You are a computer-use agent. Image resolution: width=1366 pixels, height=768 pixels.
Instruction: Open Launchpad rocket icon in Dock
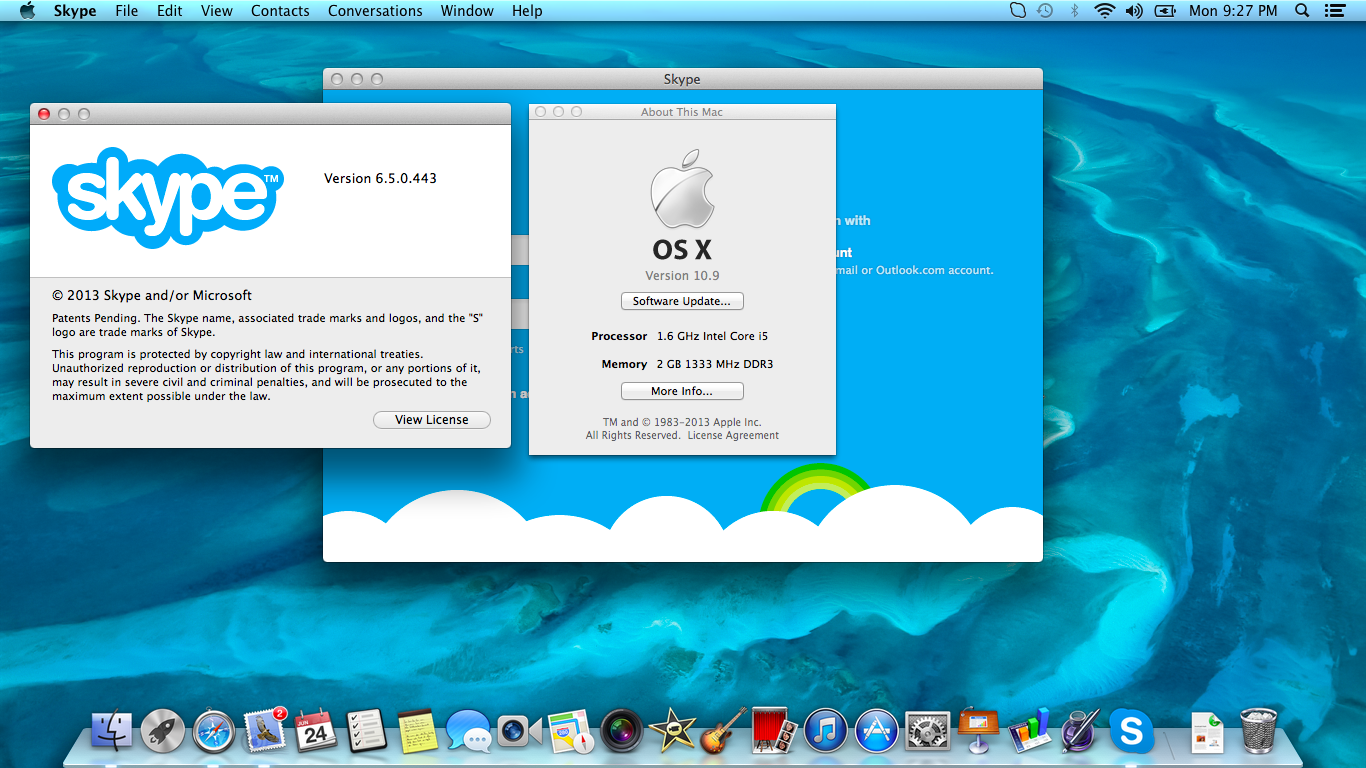pyautogui.click(x=162, y=732)
